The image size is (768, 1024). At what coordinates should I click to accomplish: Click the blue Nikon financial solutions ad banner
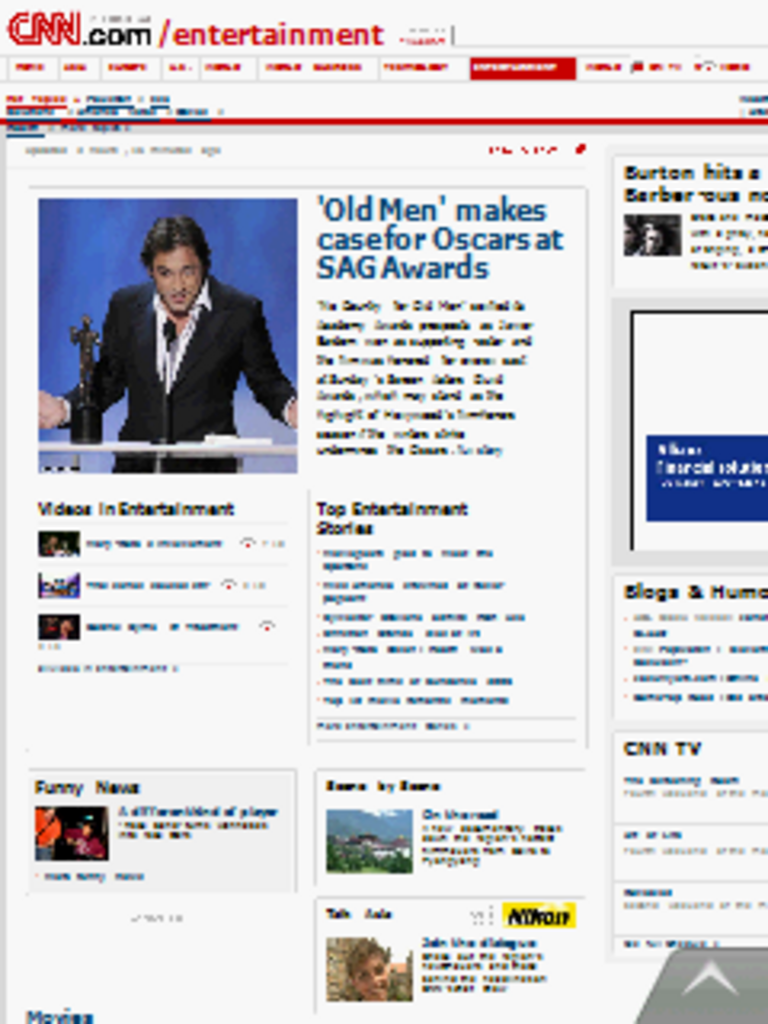(707, 478)
